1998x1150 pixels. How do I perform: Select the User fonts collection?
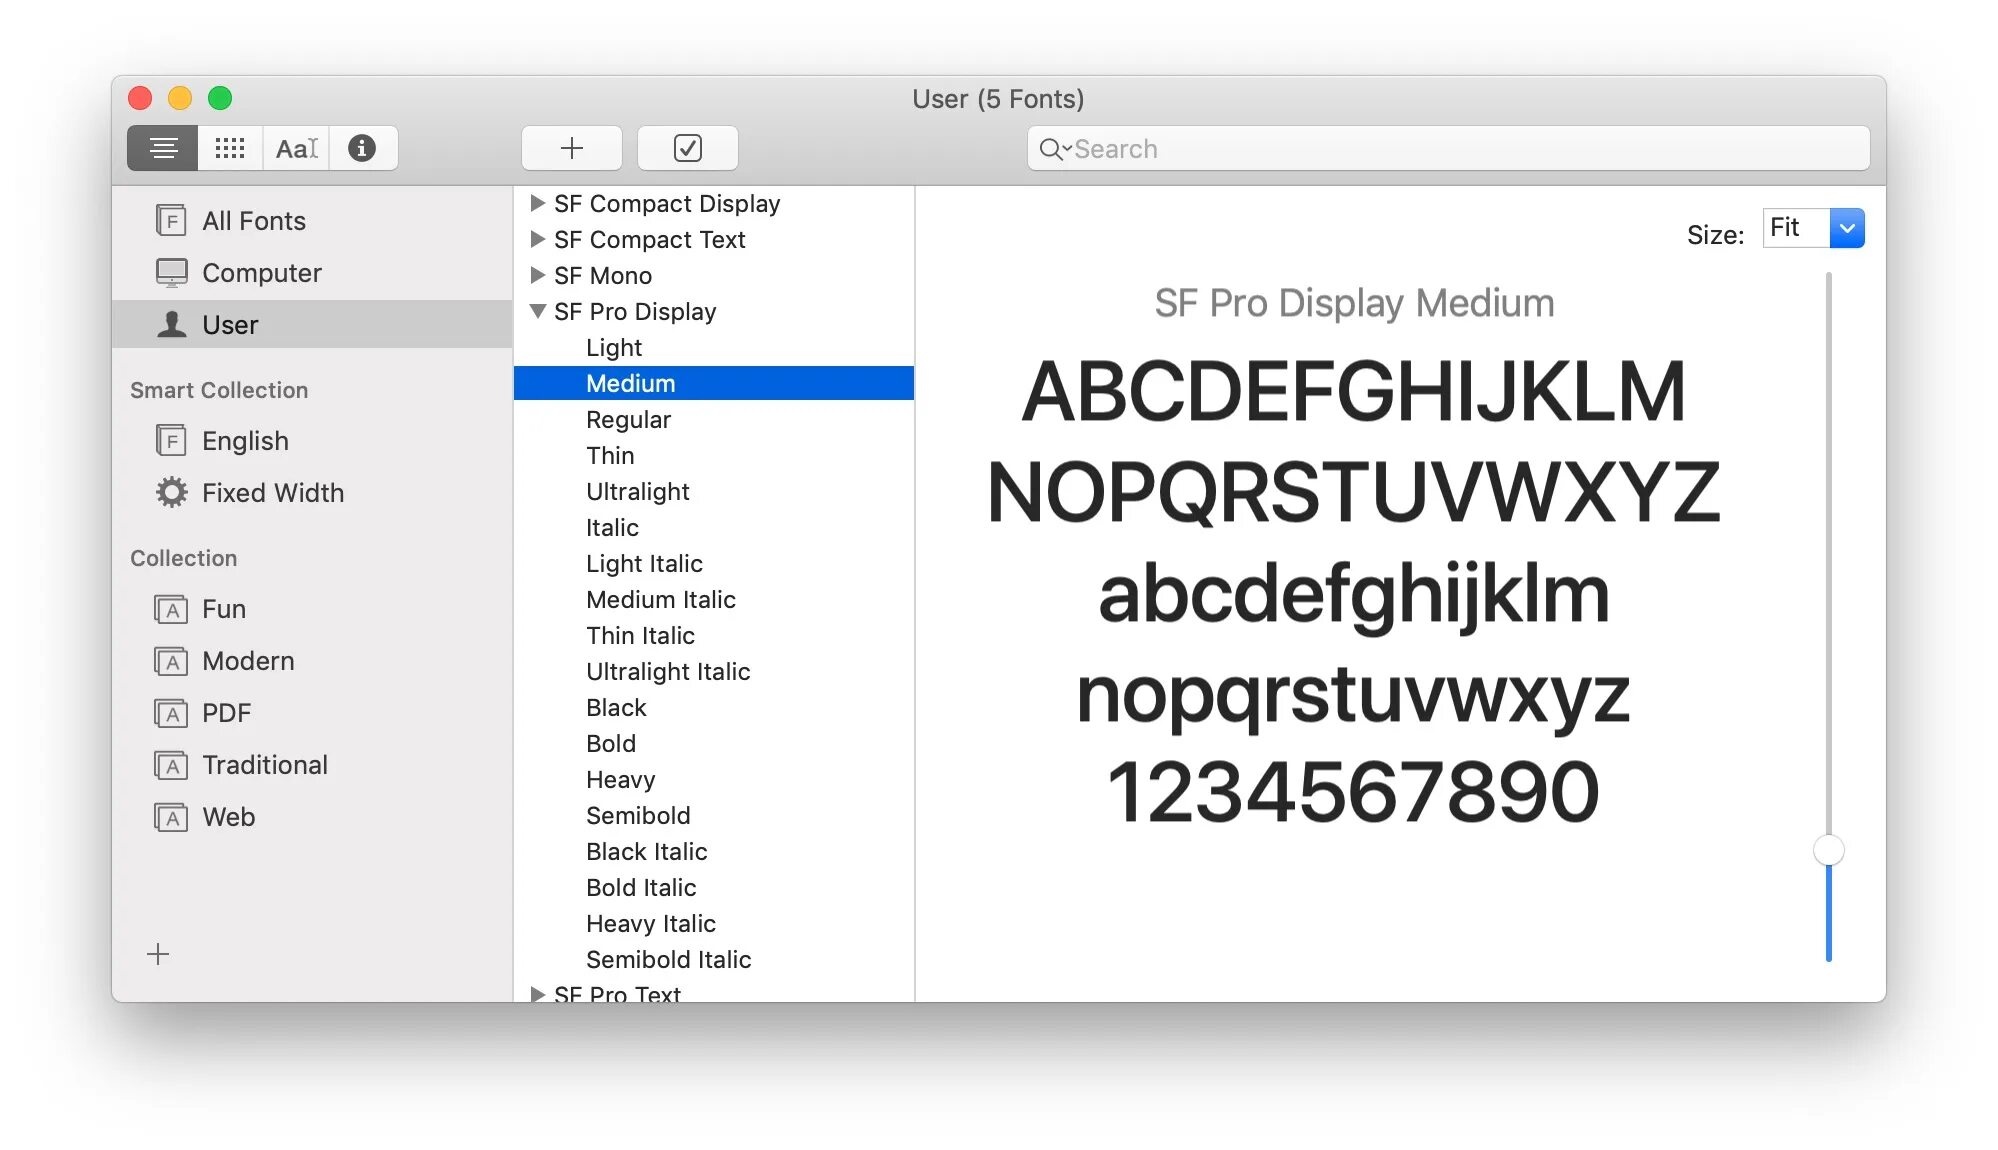[x=231, y=324]
